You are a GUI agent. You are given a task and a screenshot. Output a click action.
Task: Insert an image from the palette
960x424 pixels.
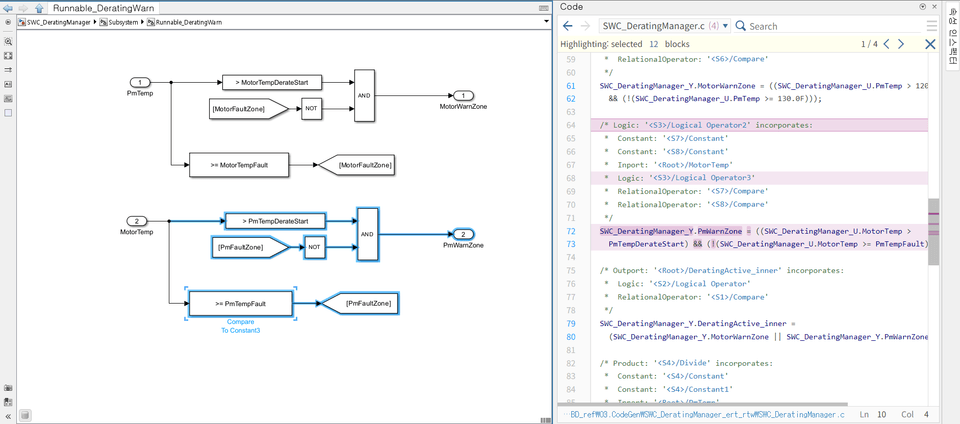8,99
